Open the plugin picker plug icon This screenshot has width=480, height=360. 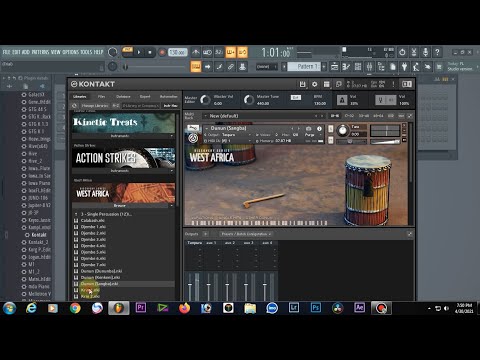pos(404,67)
